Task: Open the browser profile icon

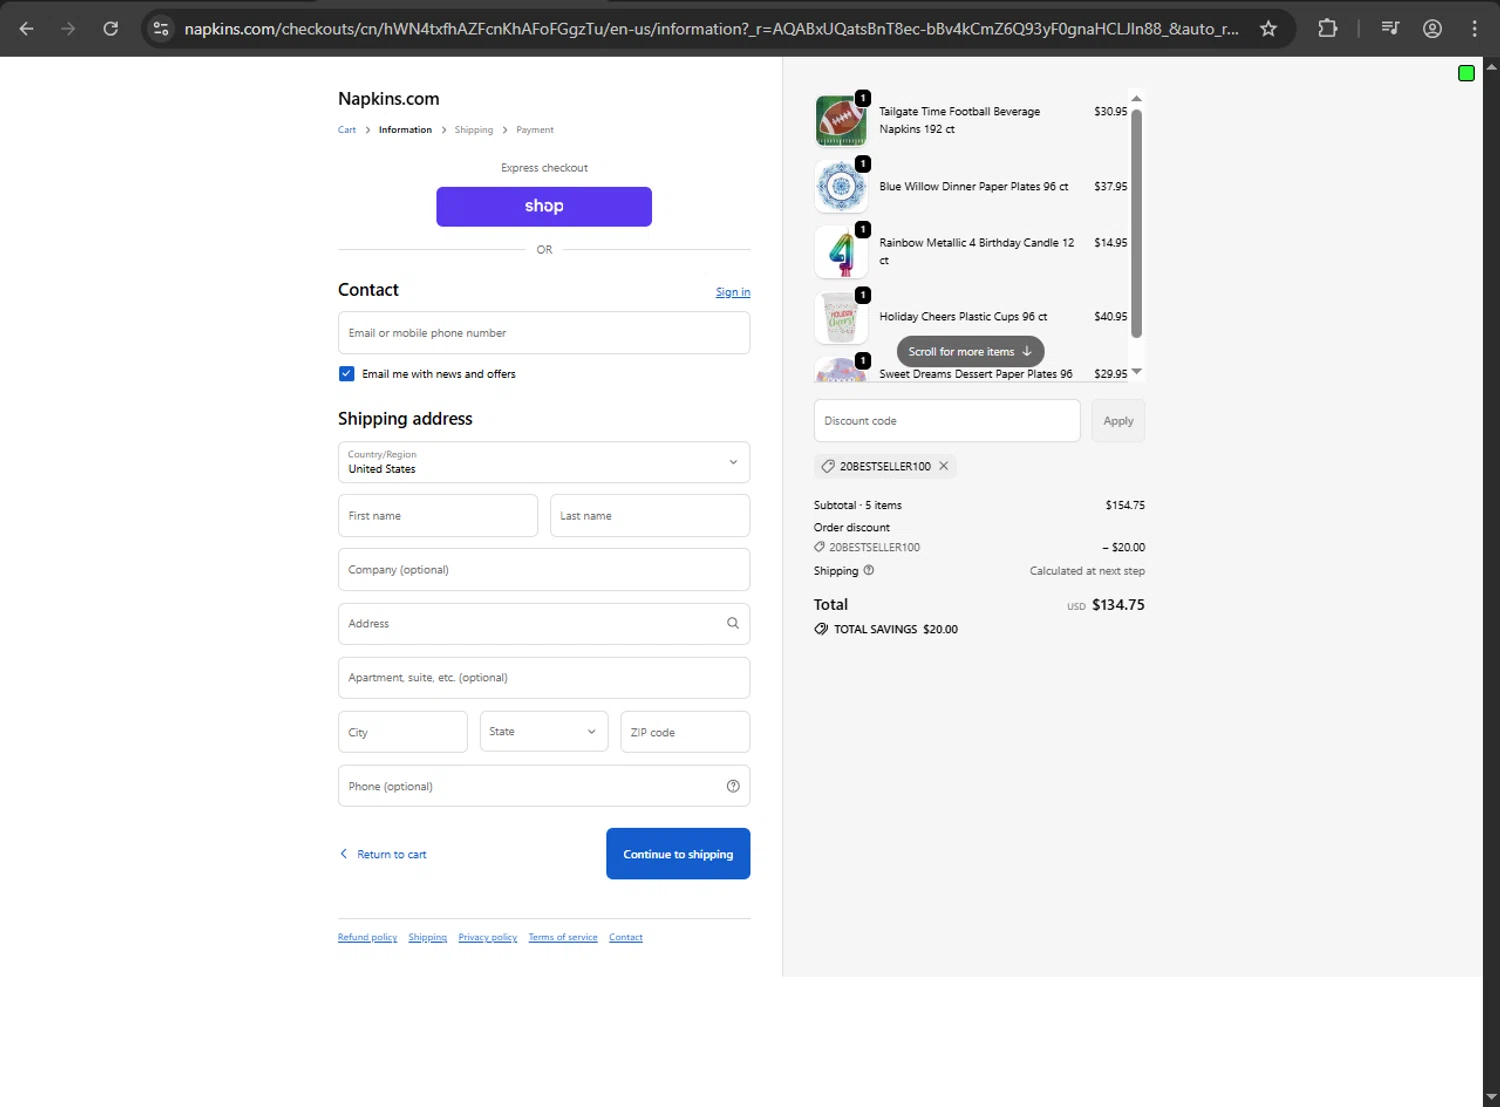Action: tap(1432, 29)
